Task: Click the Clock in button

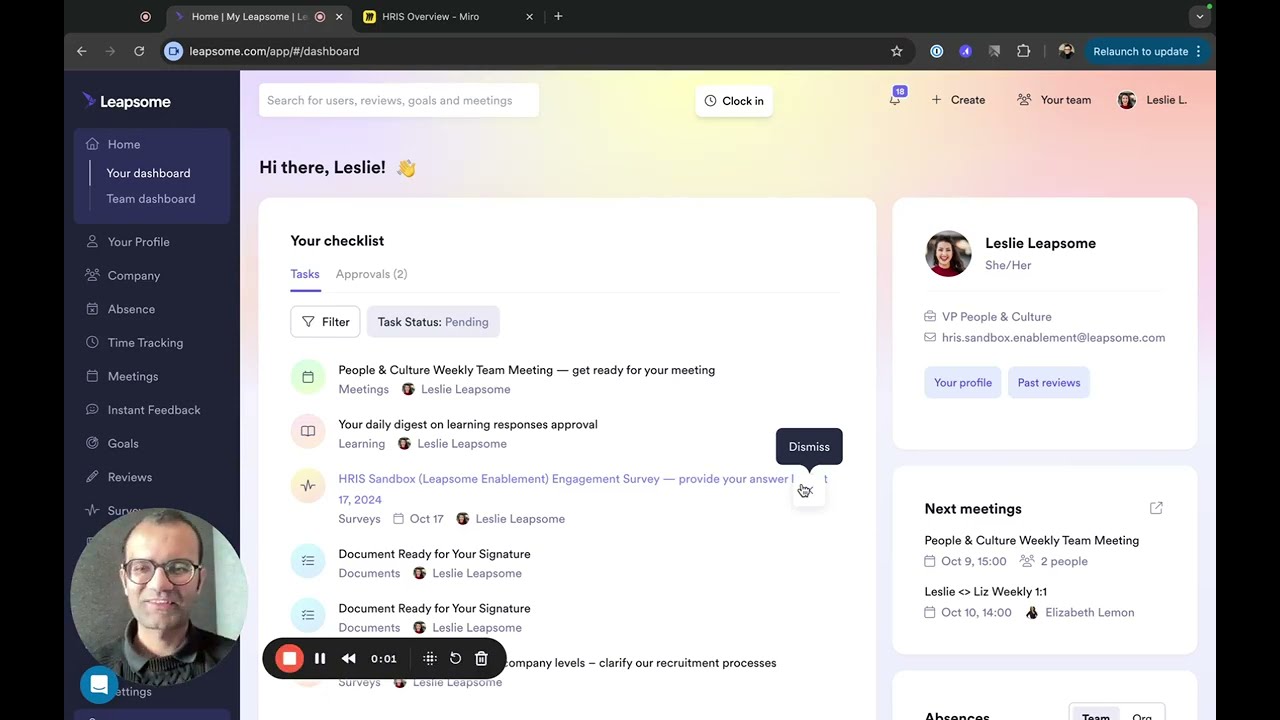Action: click(734, 101)
